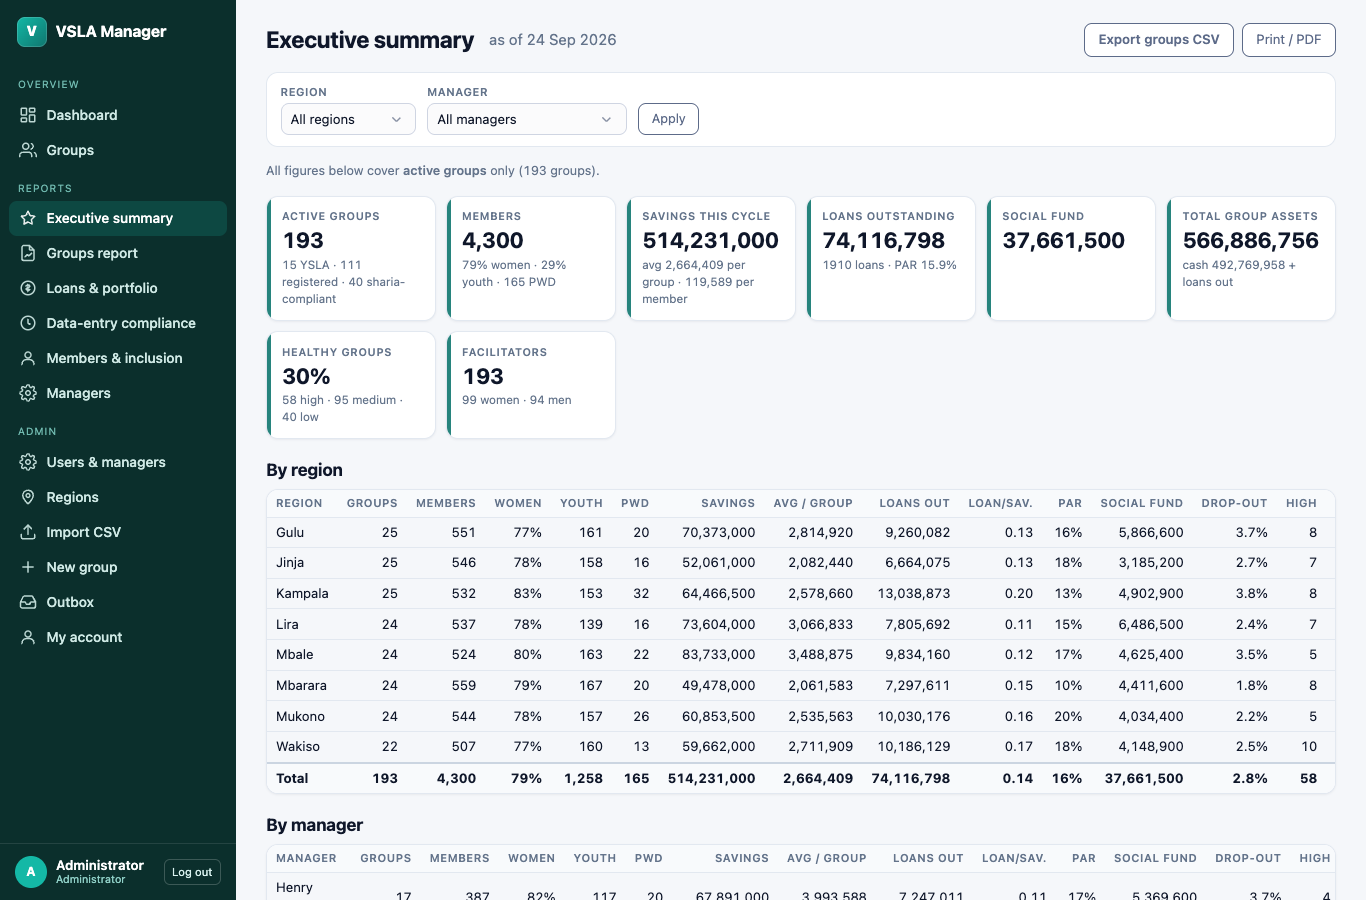Click the My account person icon
The height and width of the screenshot is (900, 1366).
click(x=28, y=637)
